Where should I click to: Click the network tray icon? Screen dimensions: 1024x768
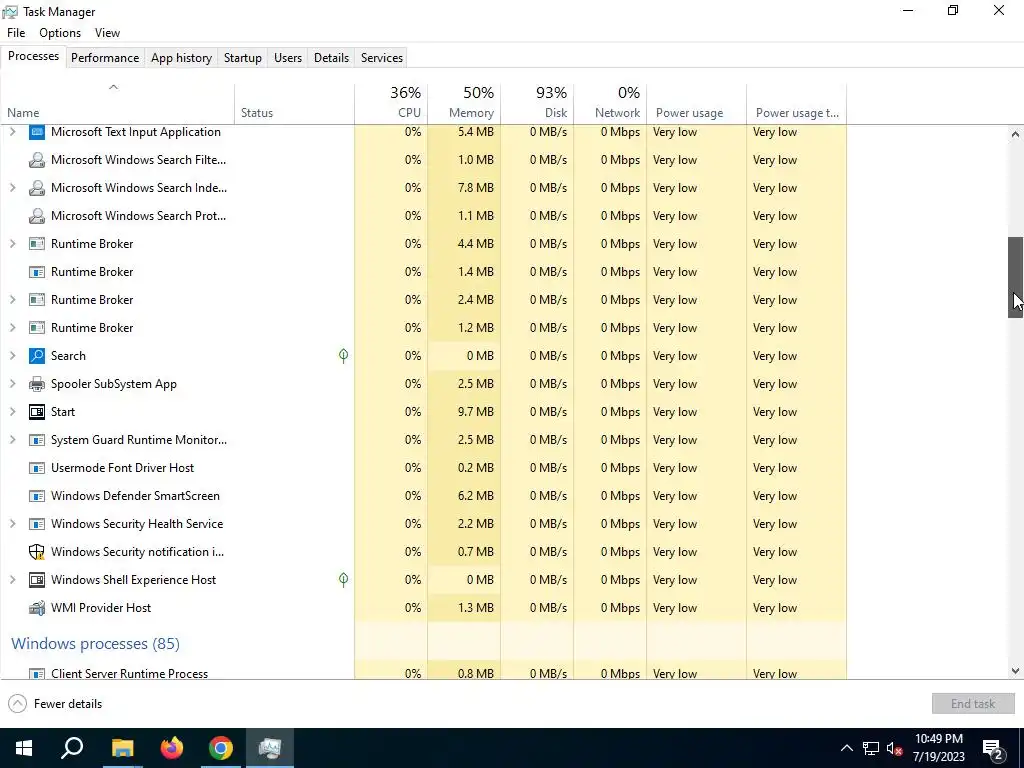pos(871,748)
